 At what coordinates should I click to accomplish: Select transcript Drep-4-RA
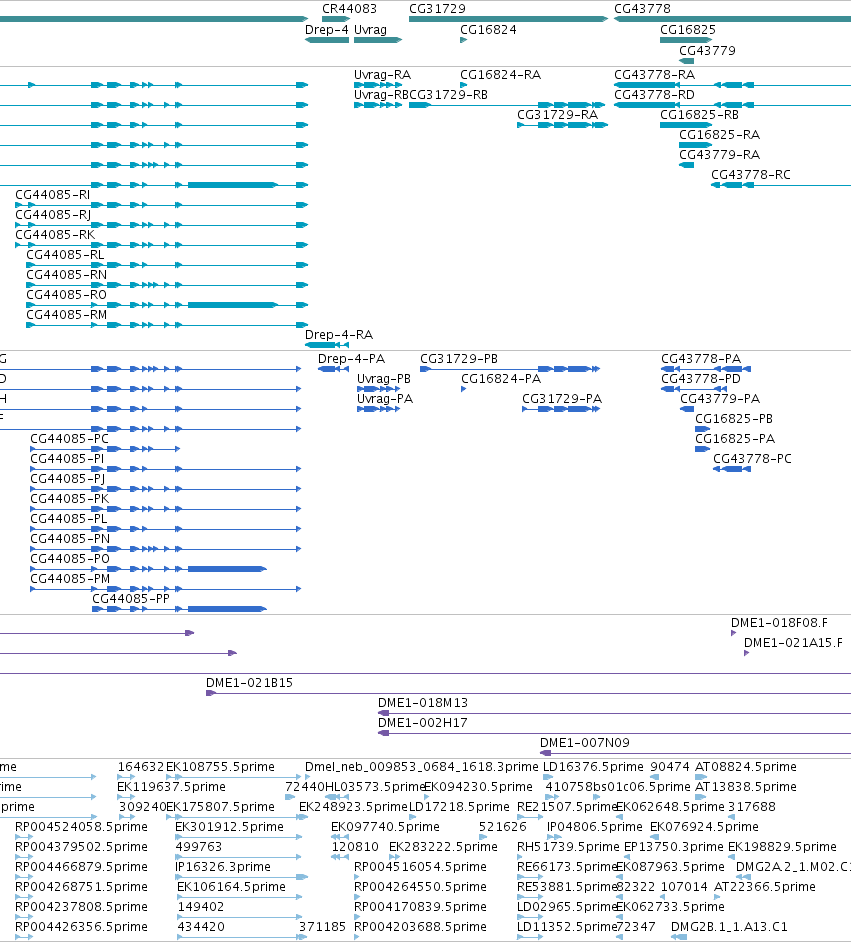[x=339, y=335]
